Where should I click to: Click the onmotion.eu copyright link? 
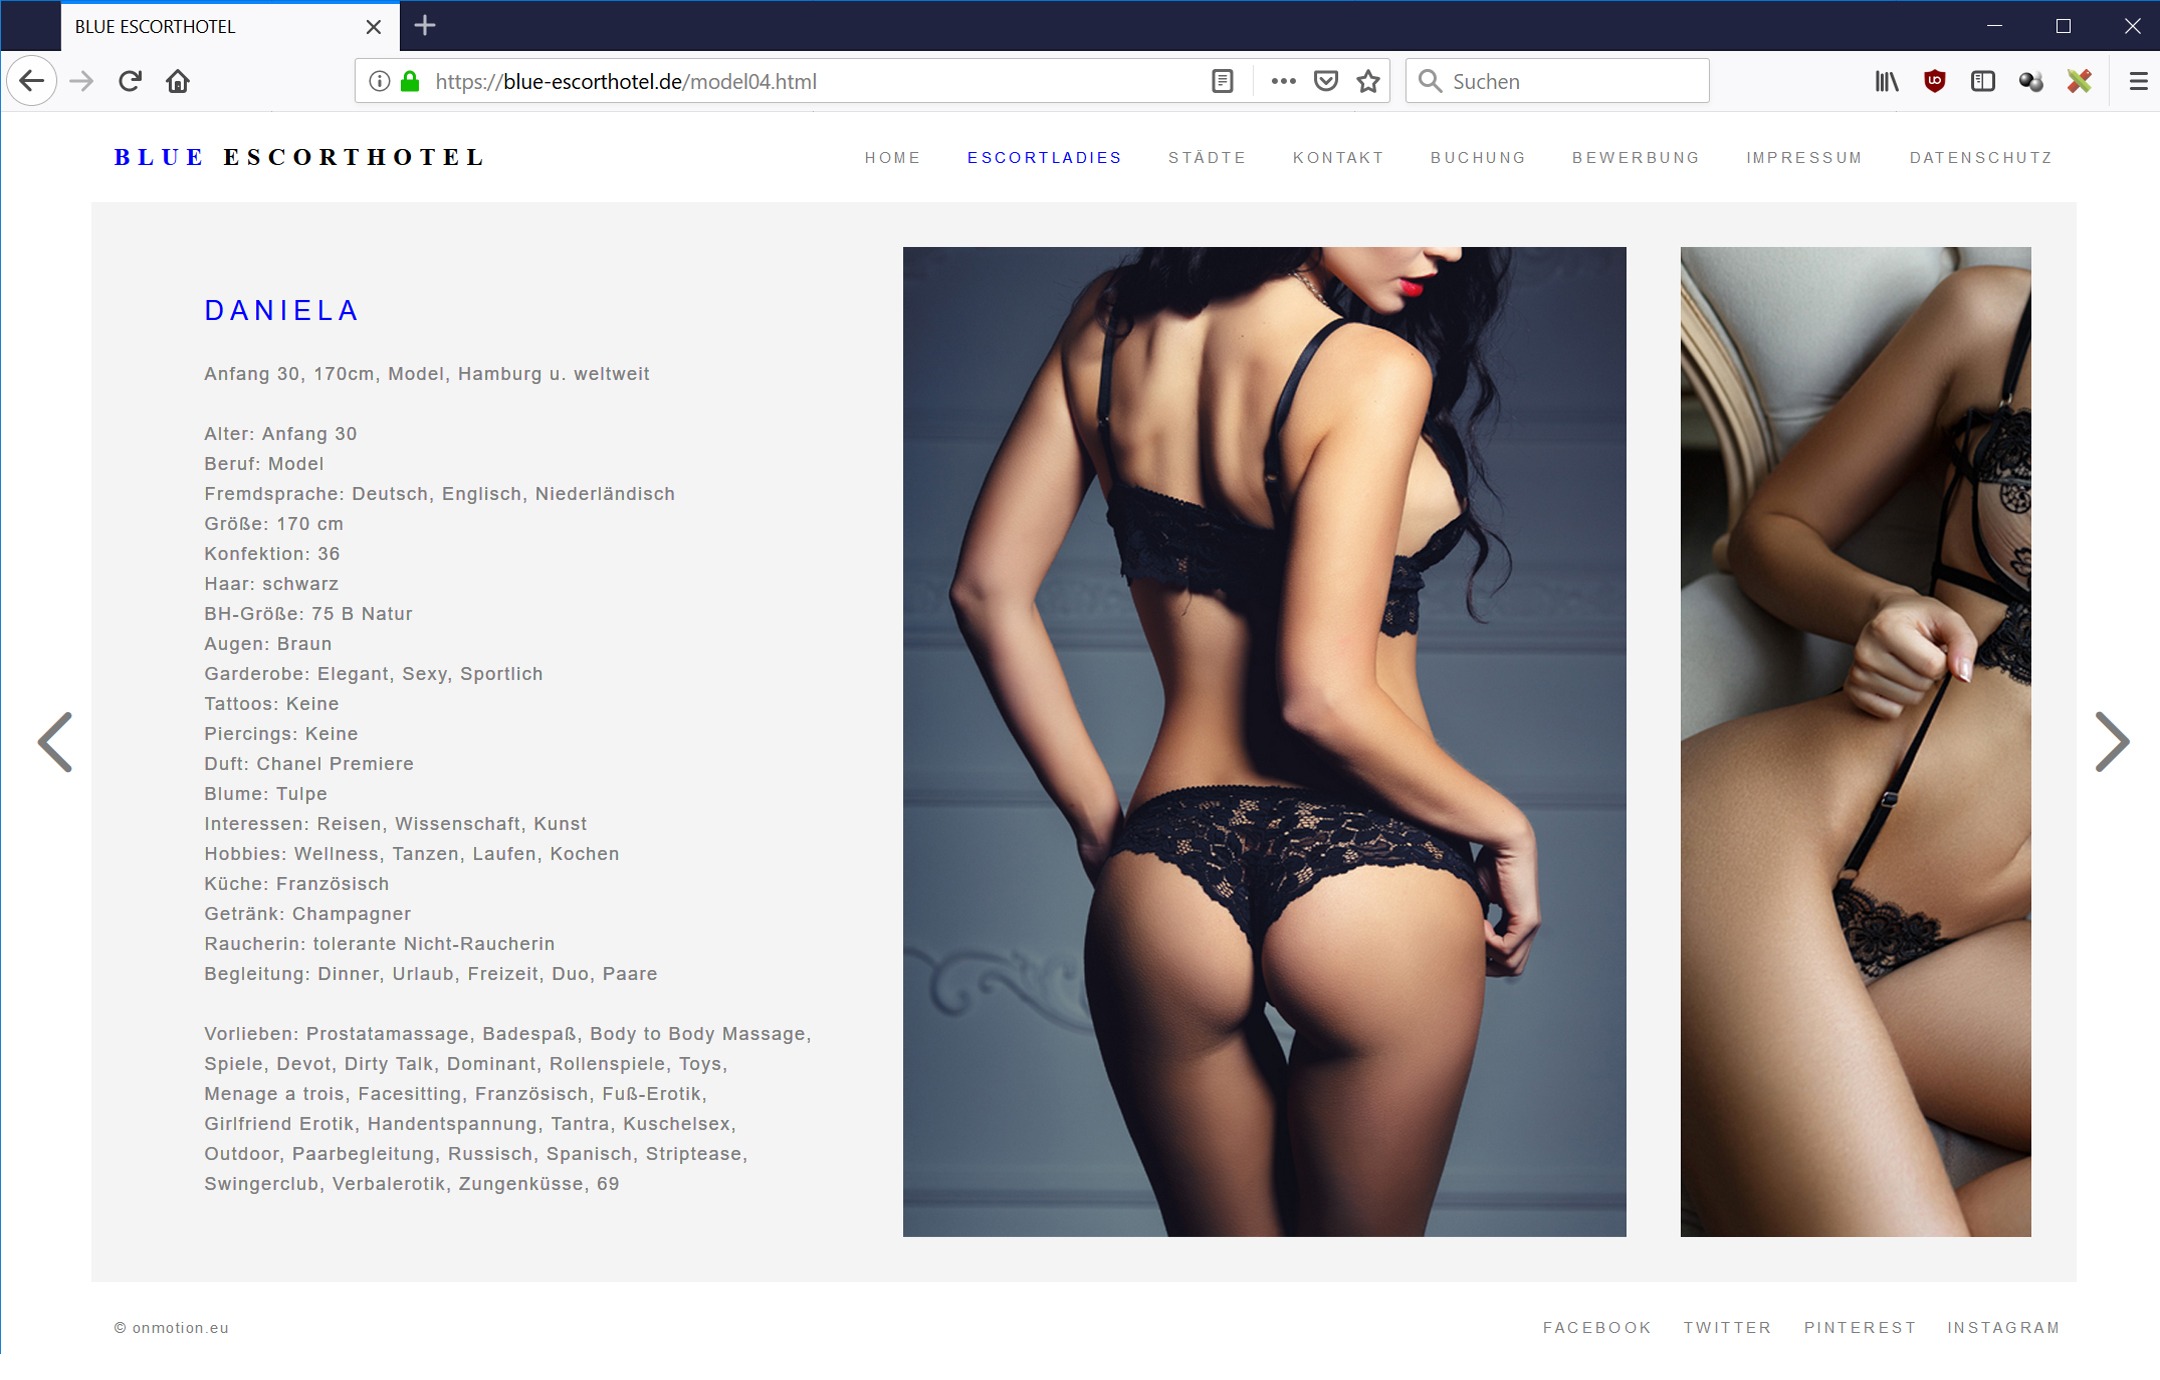click(171, 1328)
